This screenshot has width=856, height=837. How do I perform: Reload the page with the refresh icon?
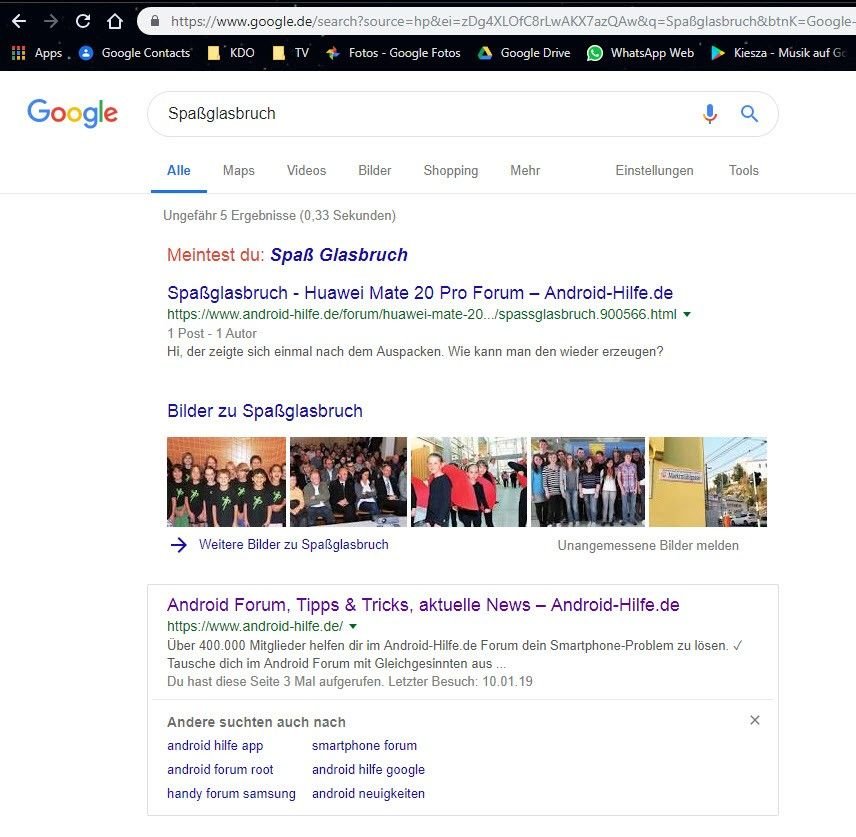(83, 21)
